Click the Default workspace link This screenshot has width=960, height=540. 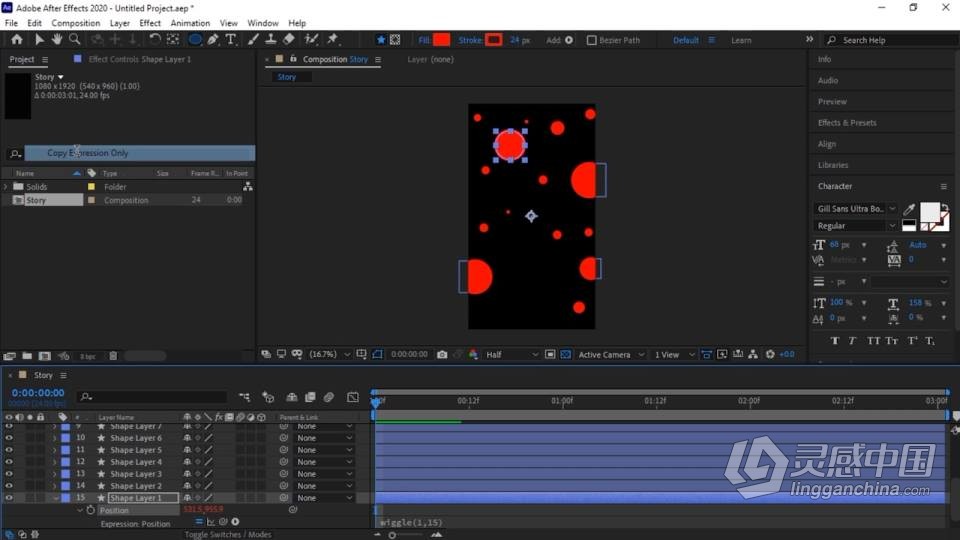click(x=686, y=40)
